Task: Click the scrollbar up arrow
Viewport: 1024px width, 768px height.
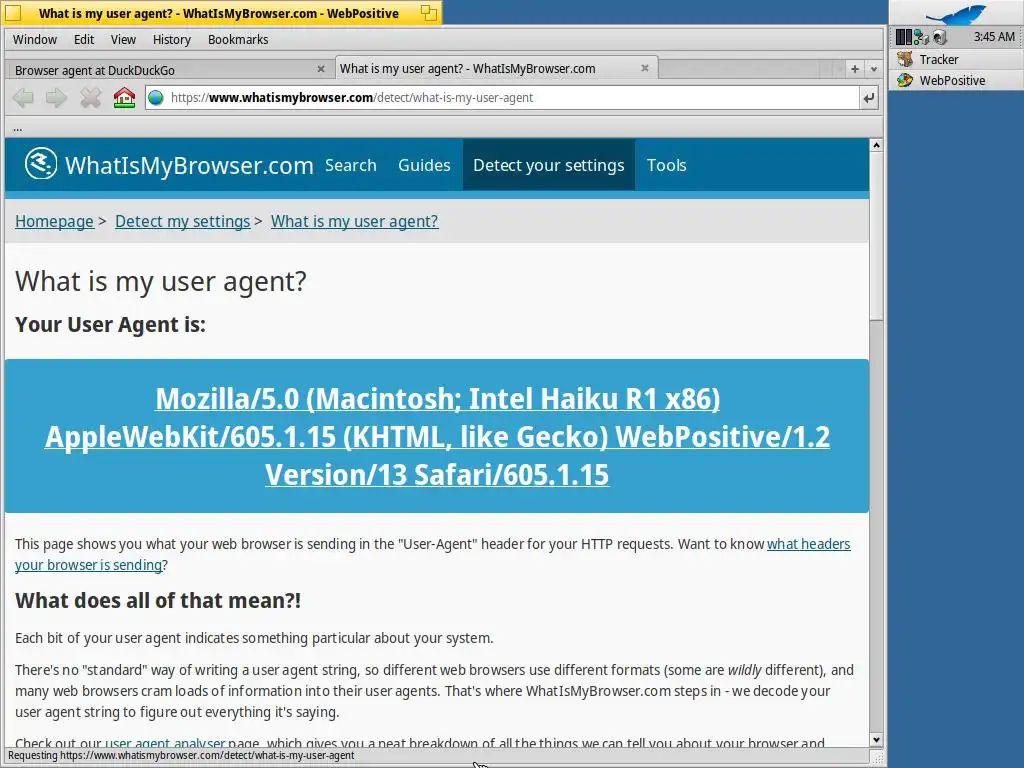Action: pos(876,145)
